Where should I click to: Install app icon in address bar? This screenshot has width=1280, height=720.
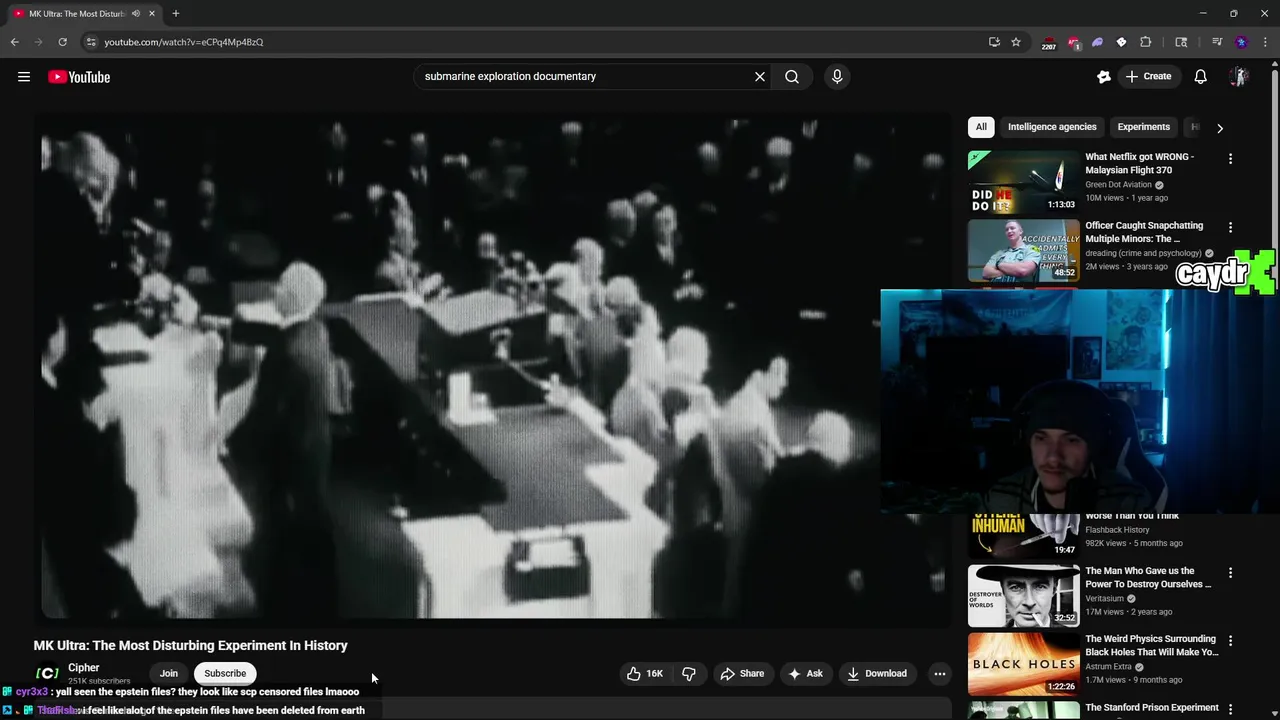[994, 42]
